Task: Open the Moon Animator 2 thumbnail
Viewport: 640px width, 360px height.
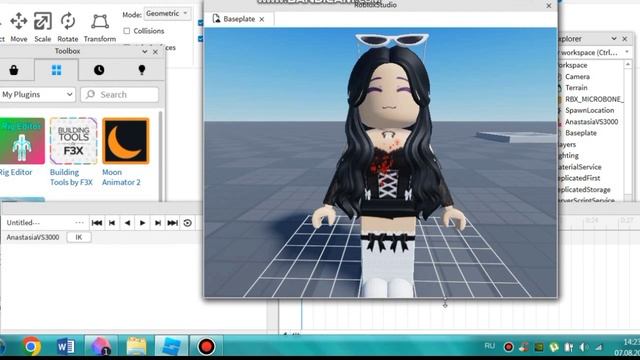Action: (126, 141)
